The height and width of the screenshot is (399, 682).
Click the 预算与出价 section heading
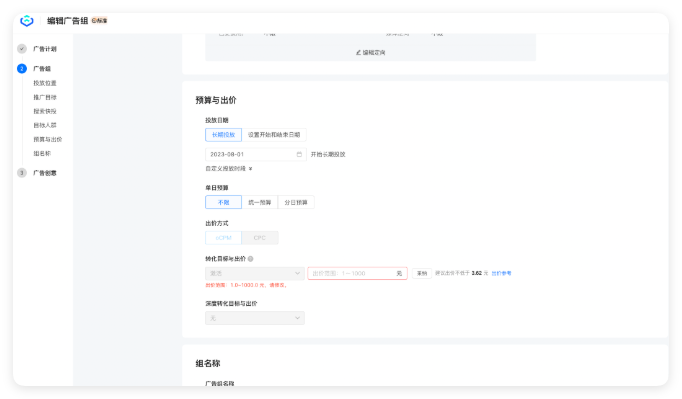click(216, 100)
